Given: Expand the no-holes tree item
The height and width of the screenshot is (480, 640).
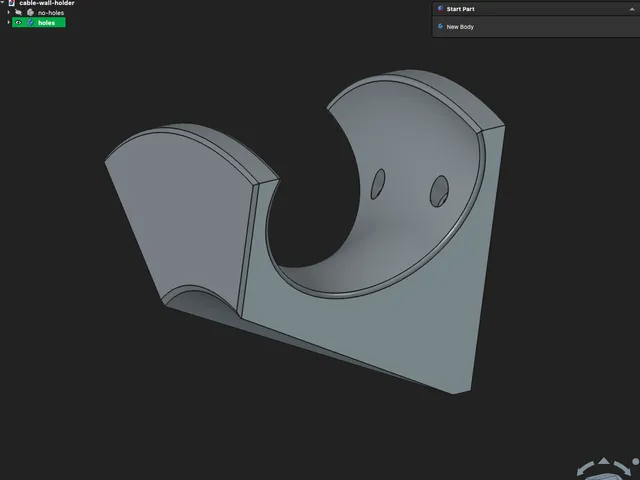Looking at the screenshot, I should pos(9,13).
